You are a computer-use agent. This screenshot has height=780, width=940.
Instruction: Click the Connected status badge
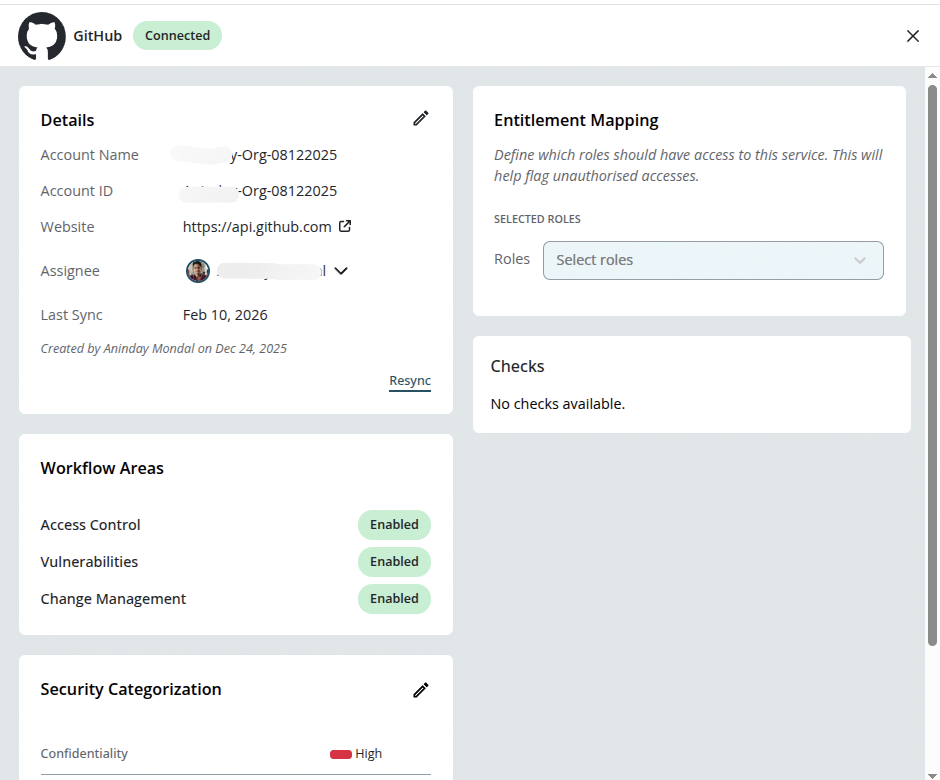(177, 35)
